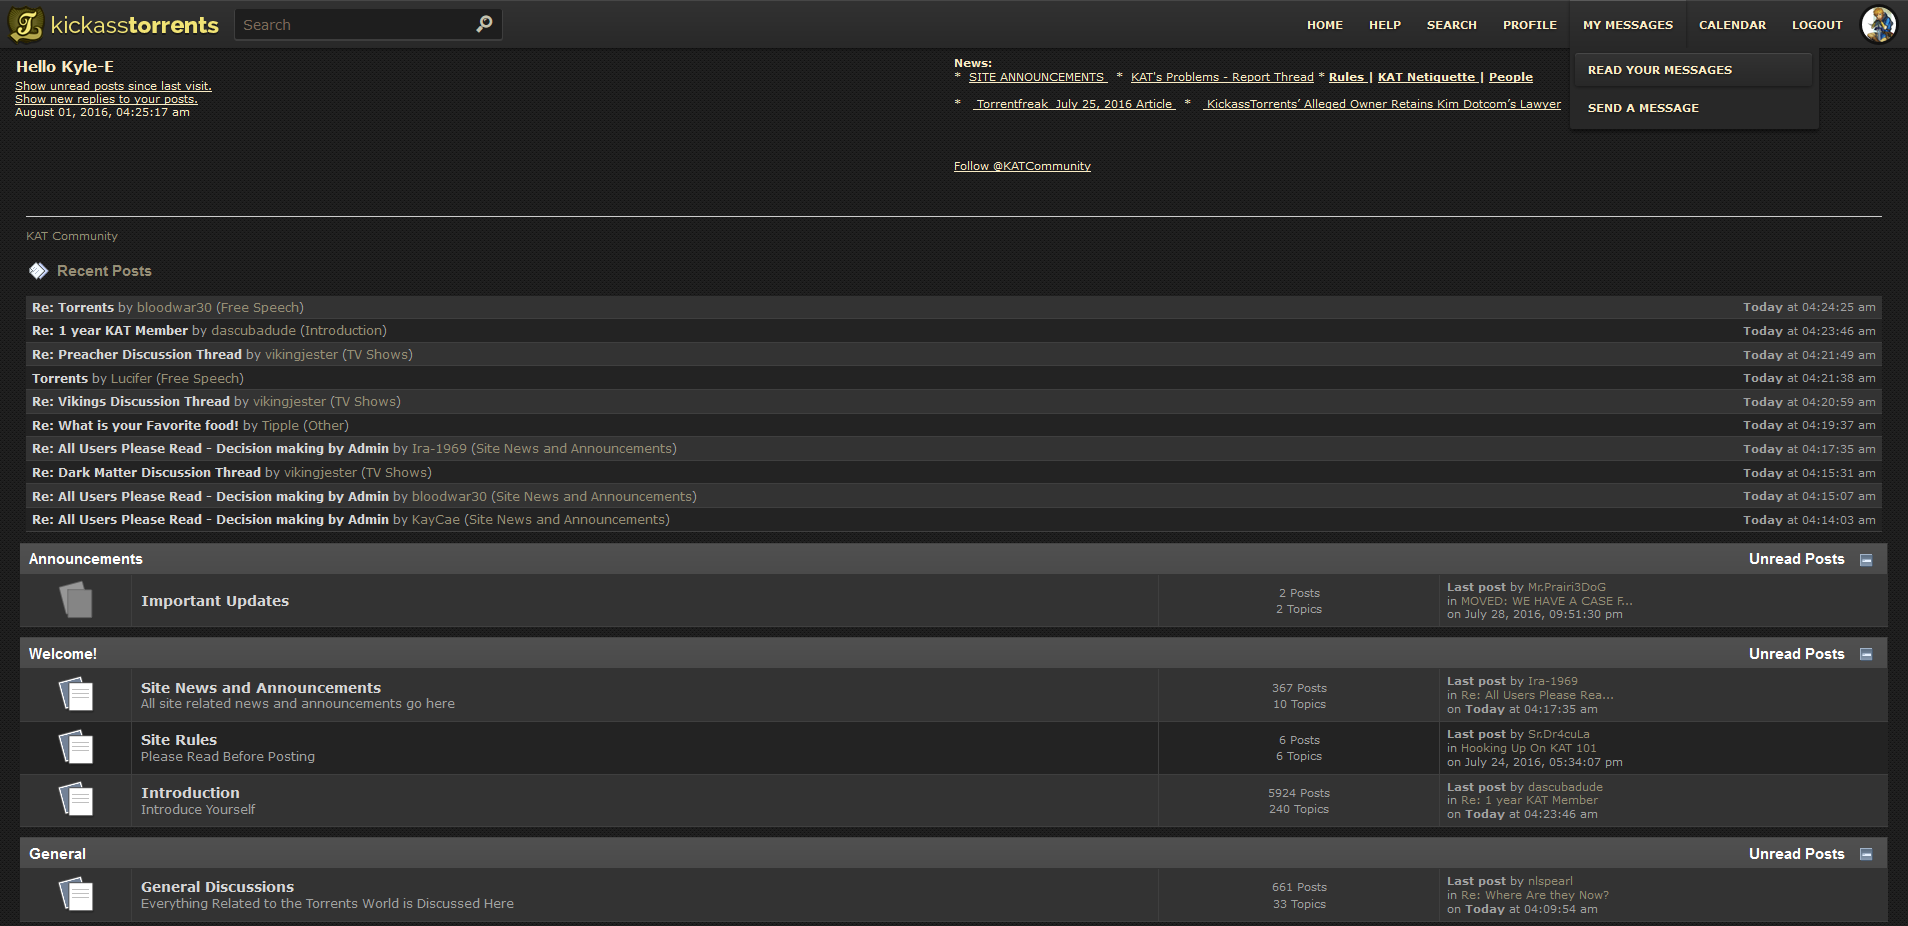Open the Important Updates board
This screenshot has height=926, width=1908.
215,601
